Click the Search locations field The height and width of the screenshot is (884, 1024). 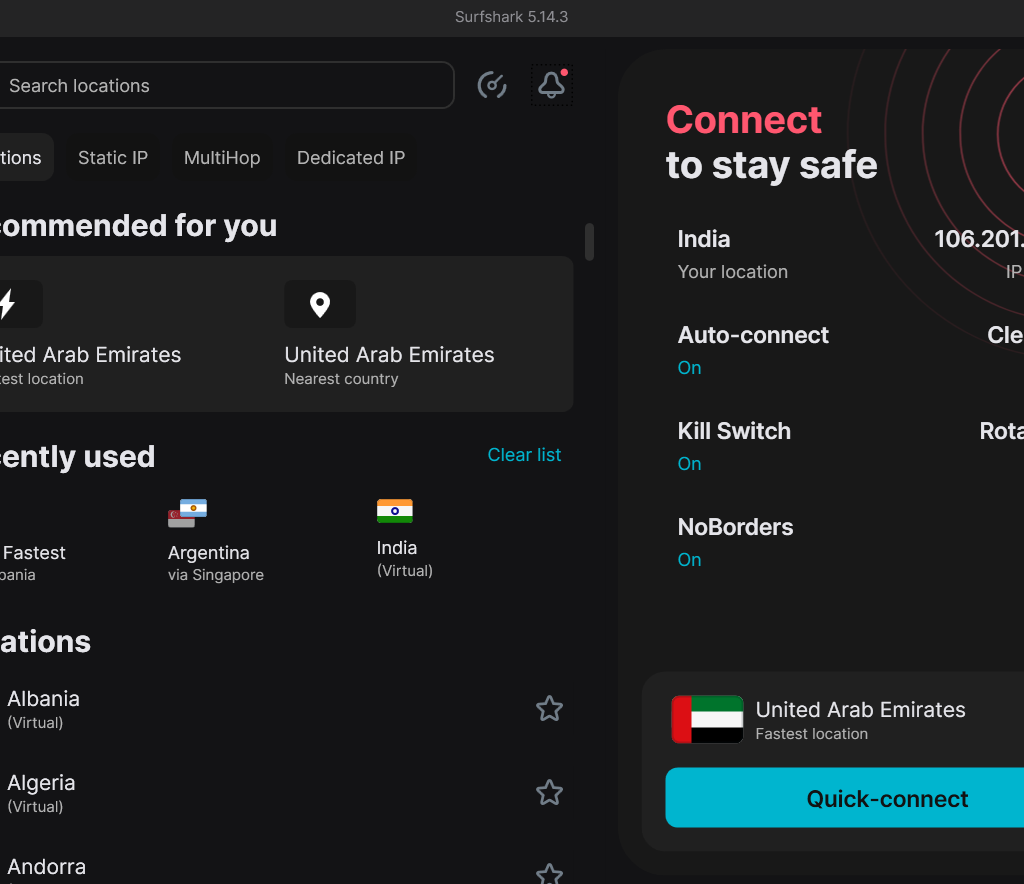click(x=226, y=85)
